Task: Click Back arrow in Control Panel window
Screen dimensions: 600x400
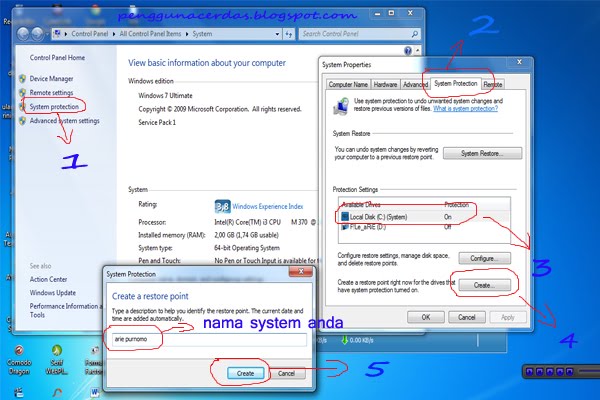Action: pyautogui.click(x=23, y=34)
